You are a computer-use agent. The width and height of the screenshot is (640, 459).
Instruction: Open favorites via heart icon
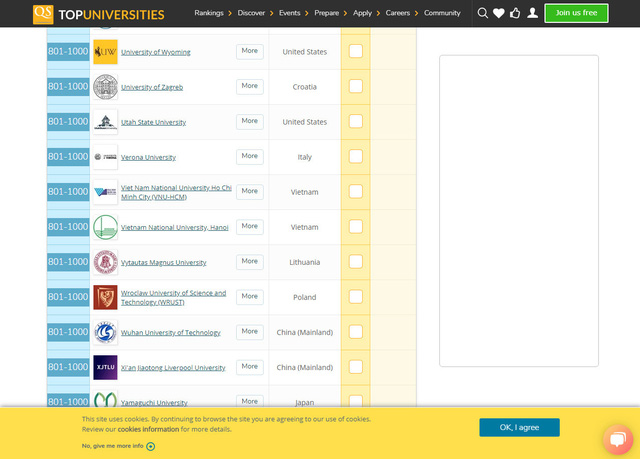pyautogui.click(x=499, y=13)
